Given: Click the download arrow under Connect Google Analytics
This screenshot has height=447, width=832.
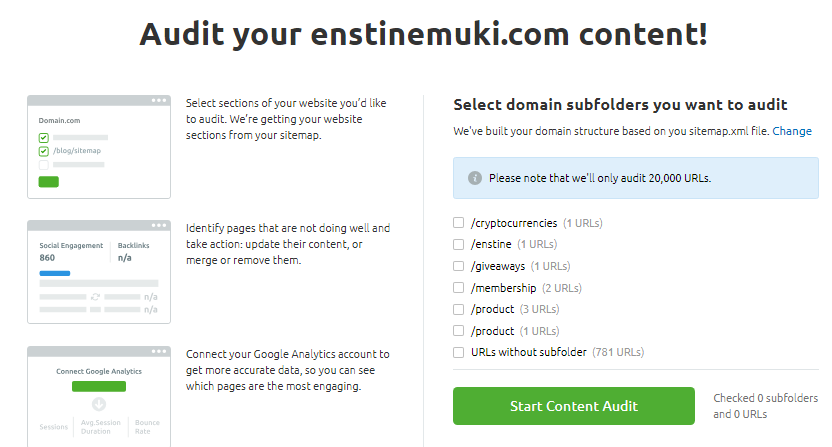Looking at the screenshot, I should (99, 404).
